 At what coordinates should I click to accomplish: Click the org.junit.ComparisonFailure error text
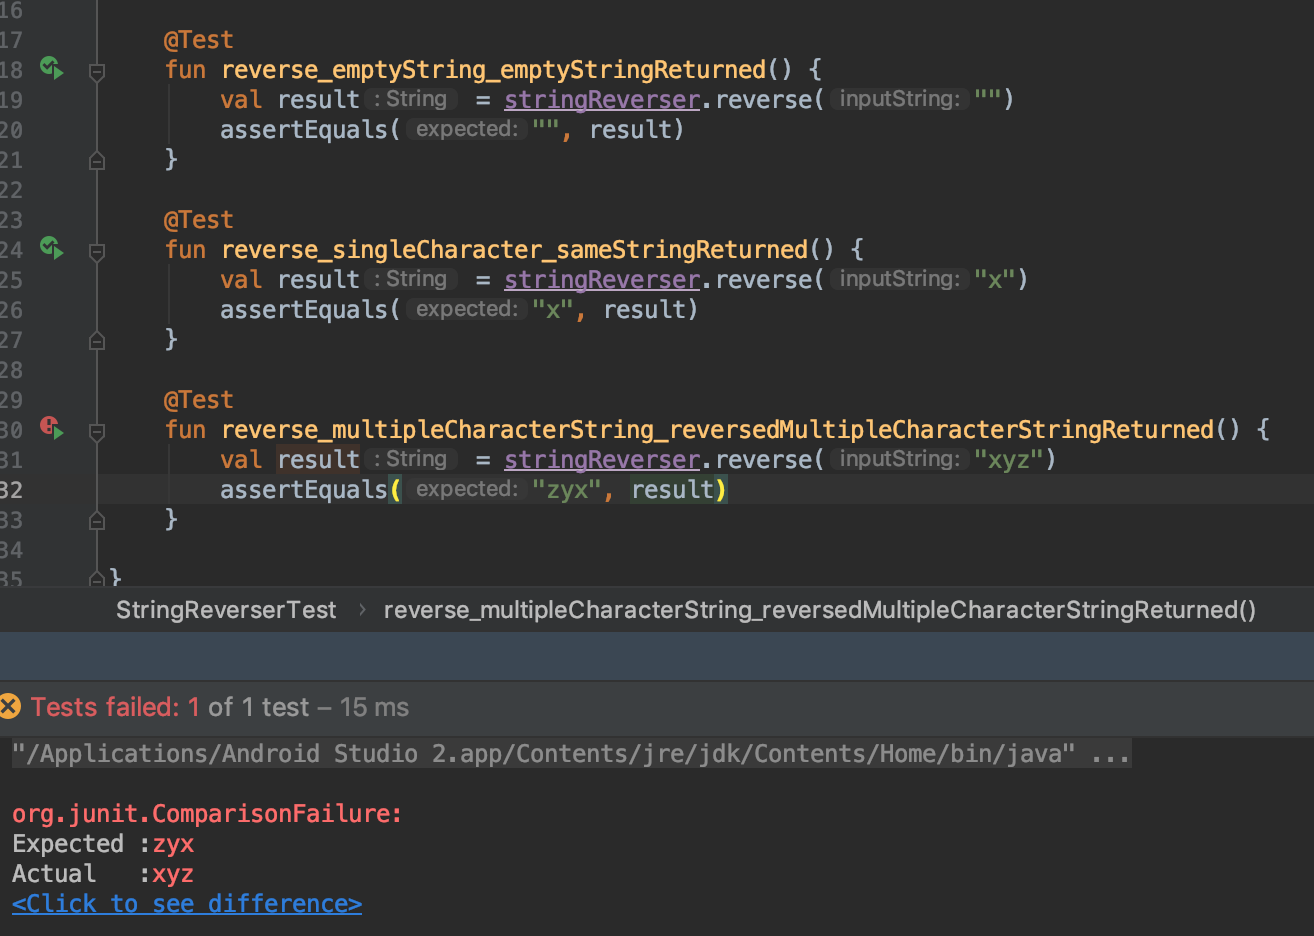[205, 813]
